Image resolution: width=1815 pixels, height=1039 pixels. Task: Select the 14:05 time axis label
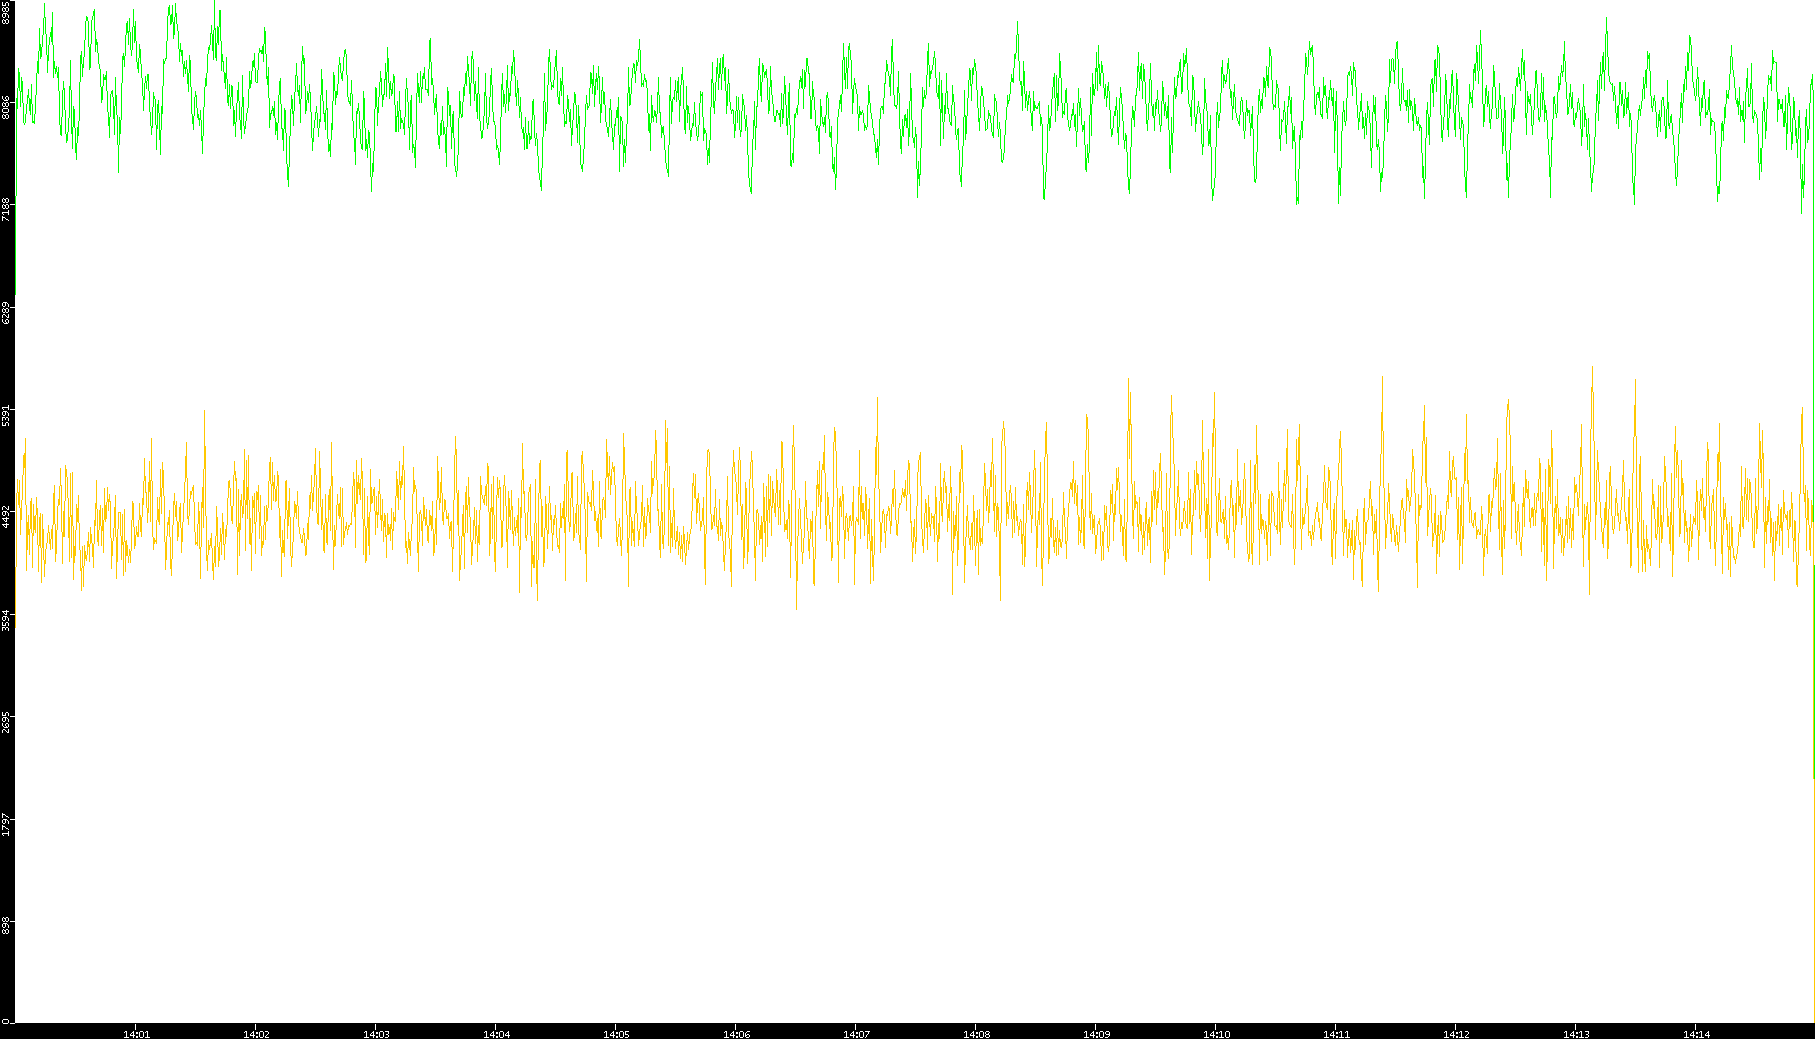coord(616,1033)
